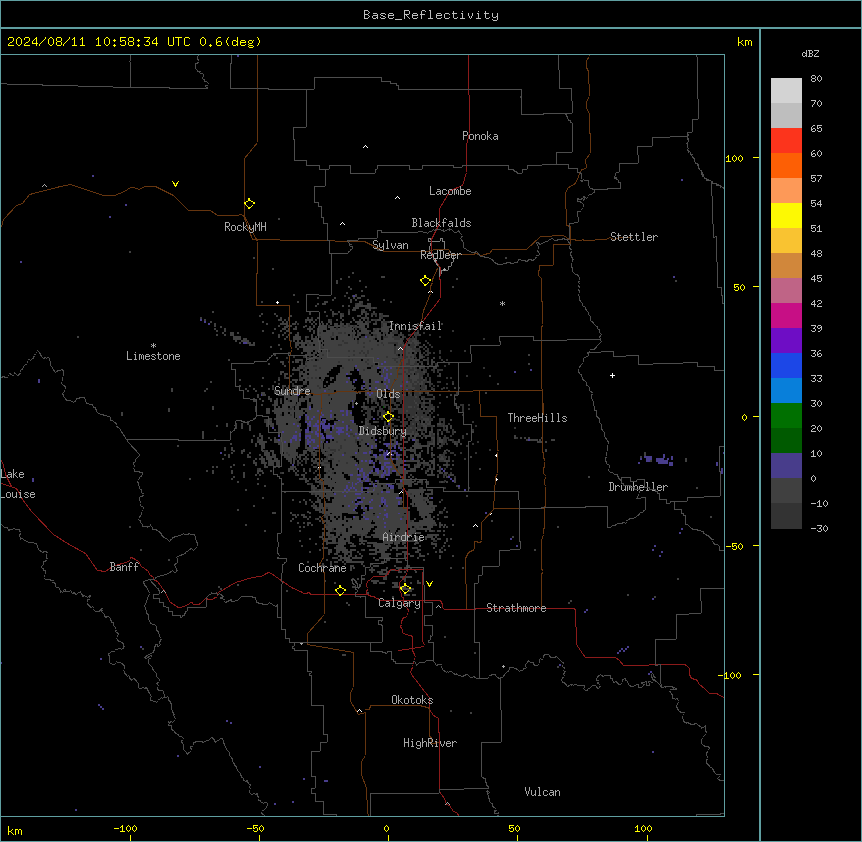Viewport: 862px width, 842px height.
Task: Select the Sylvan label
Action: (390, 245)
